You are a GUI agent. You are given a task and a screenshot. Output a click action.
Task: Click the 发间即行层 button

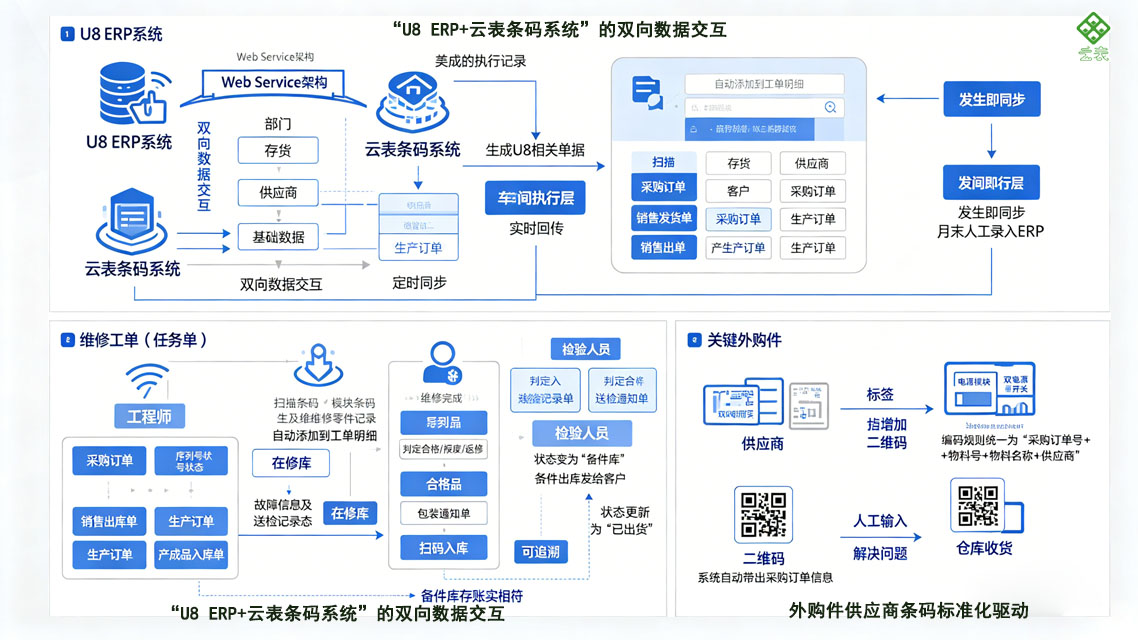click(991, 183)
